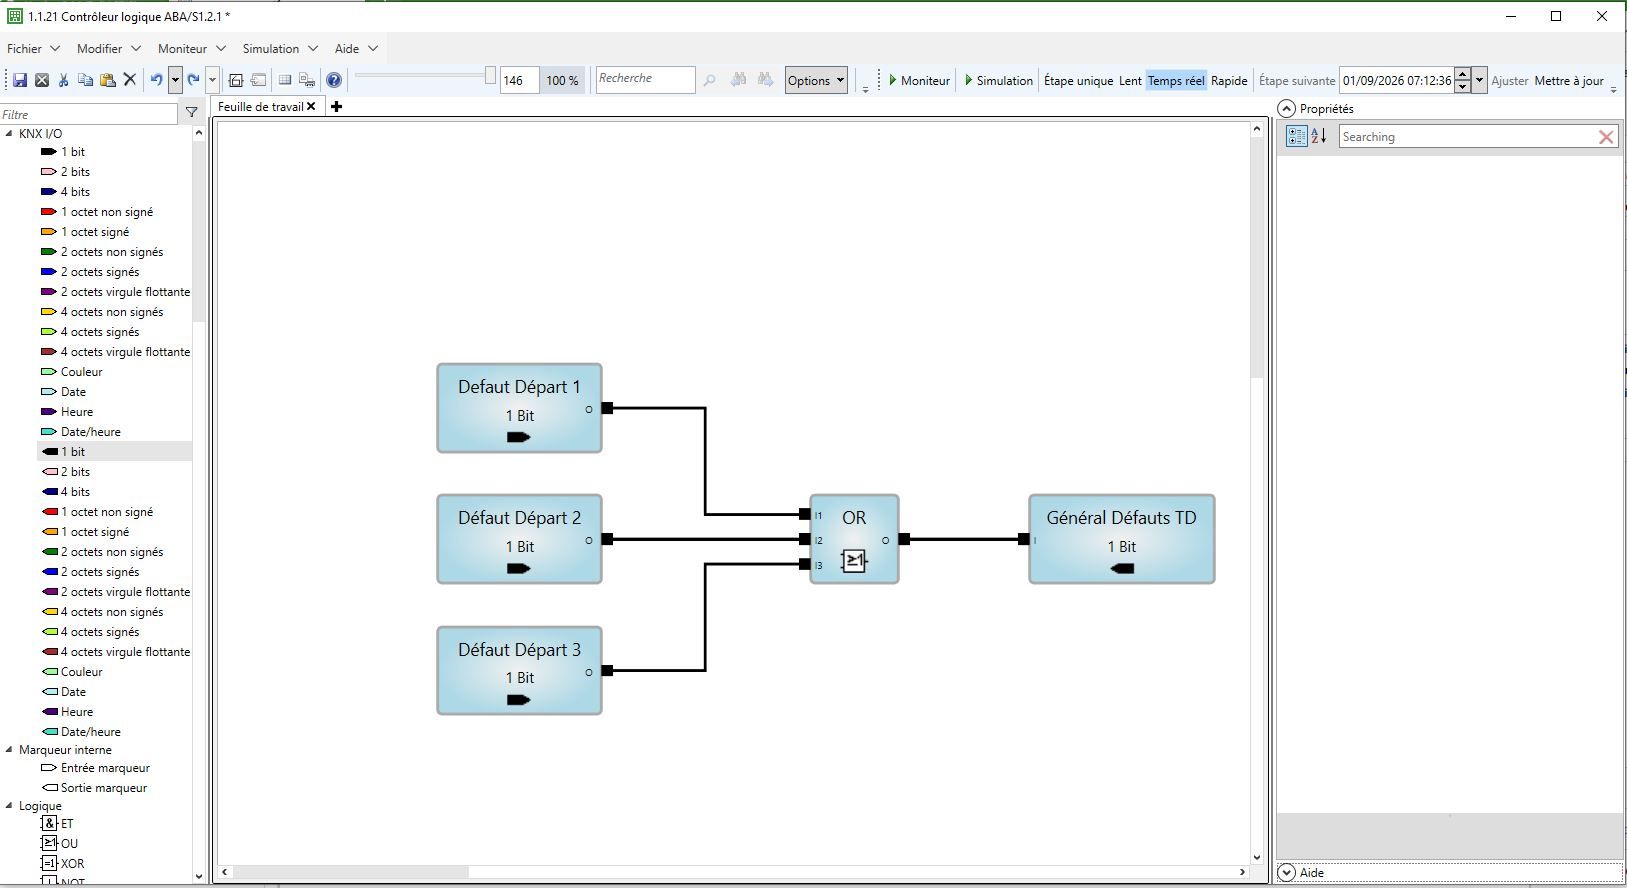Open the Options dropdown
Viewport: 1627px width, 888px height.
(816, 81)
